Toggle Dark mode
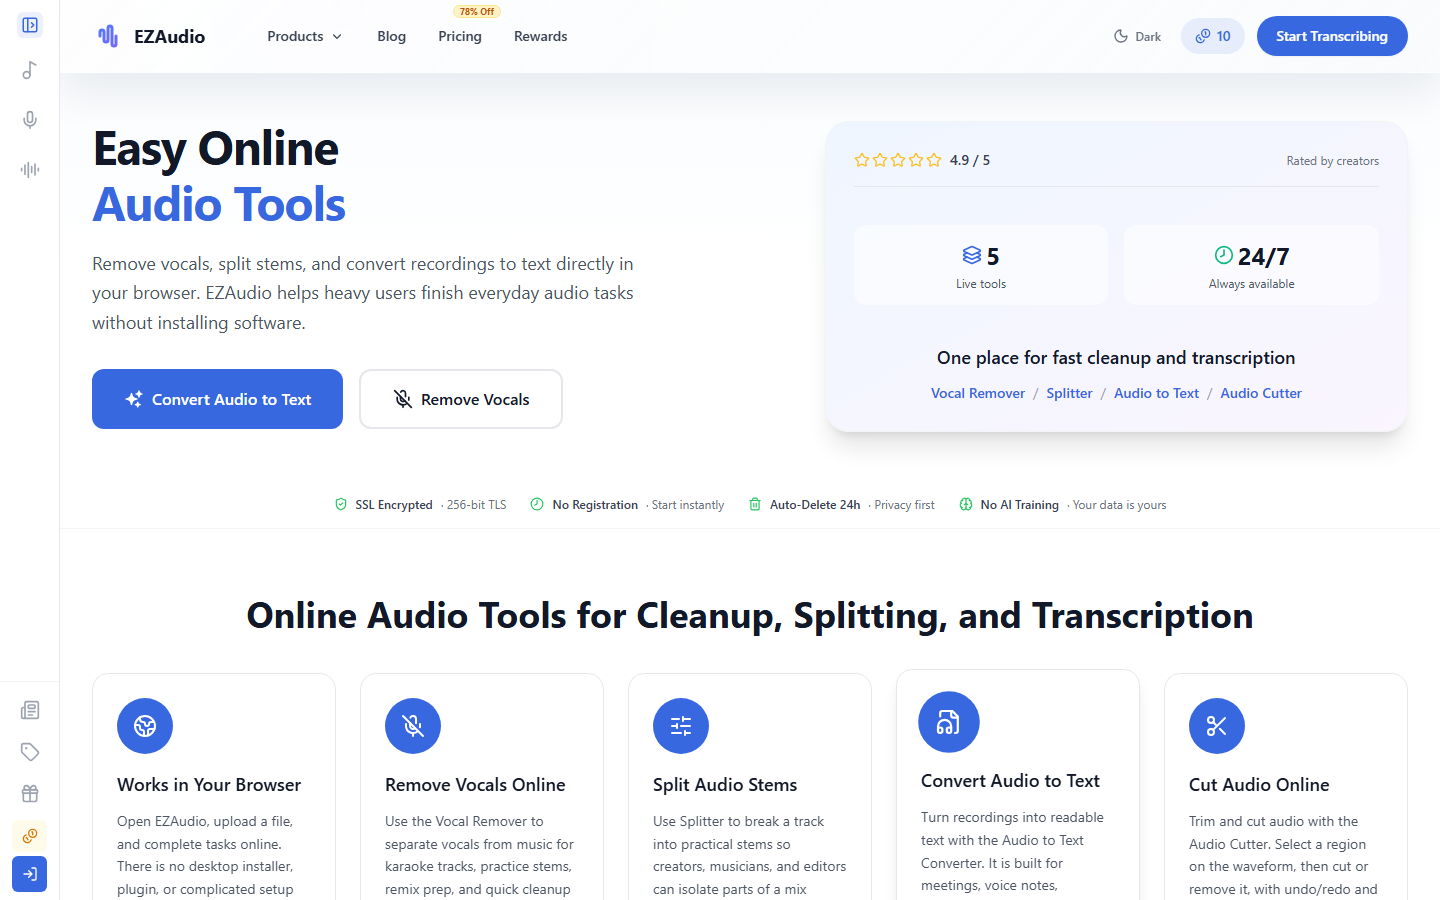 (x=1137, y=36)
